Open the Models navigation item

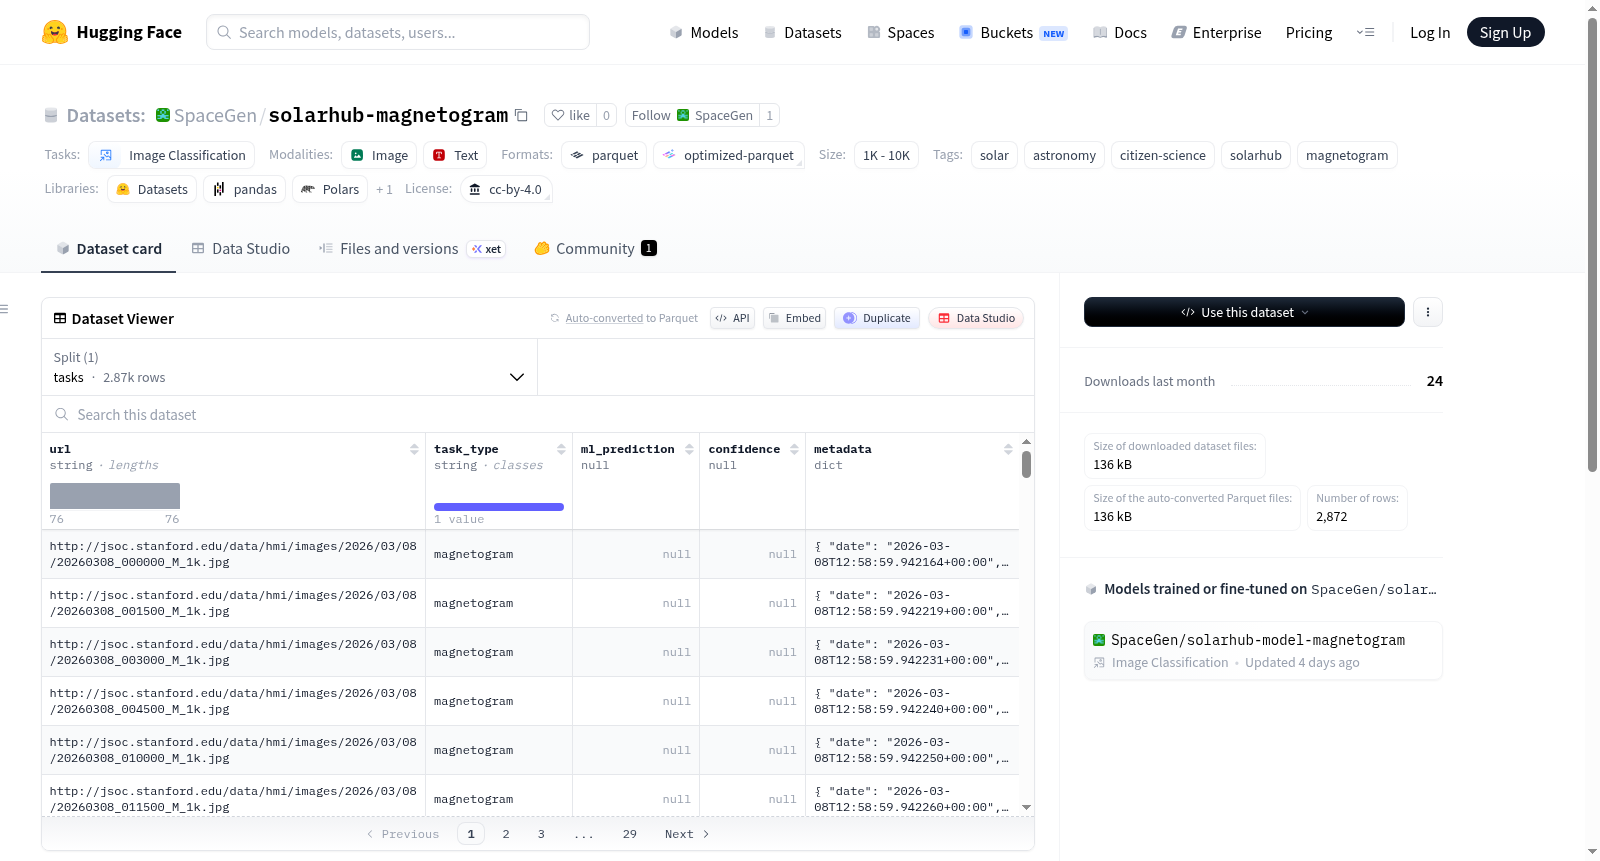point(704,32)
